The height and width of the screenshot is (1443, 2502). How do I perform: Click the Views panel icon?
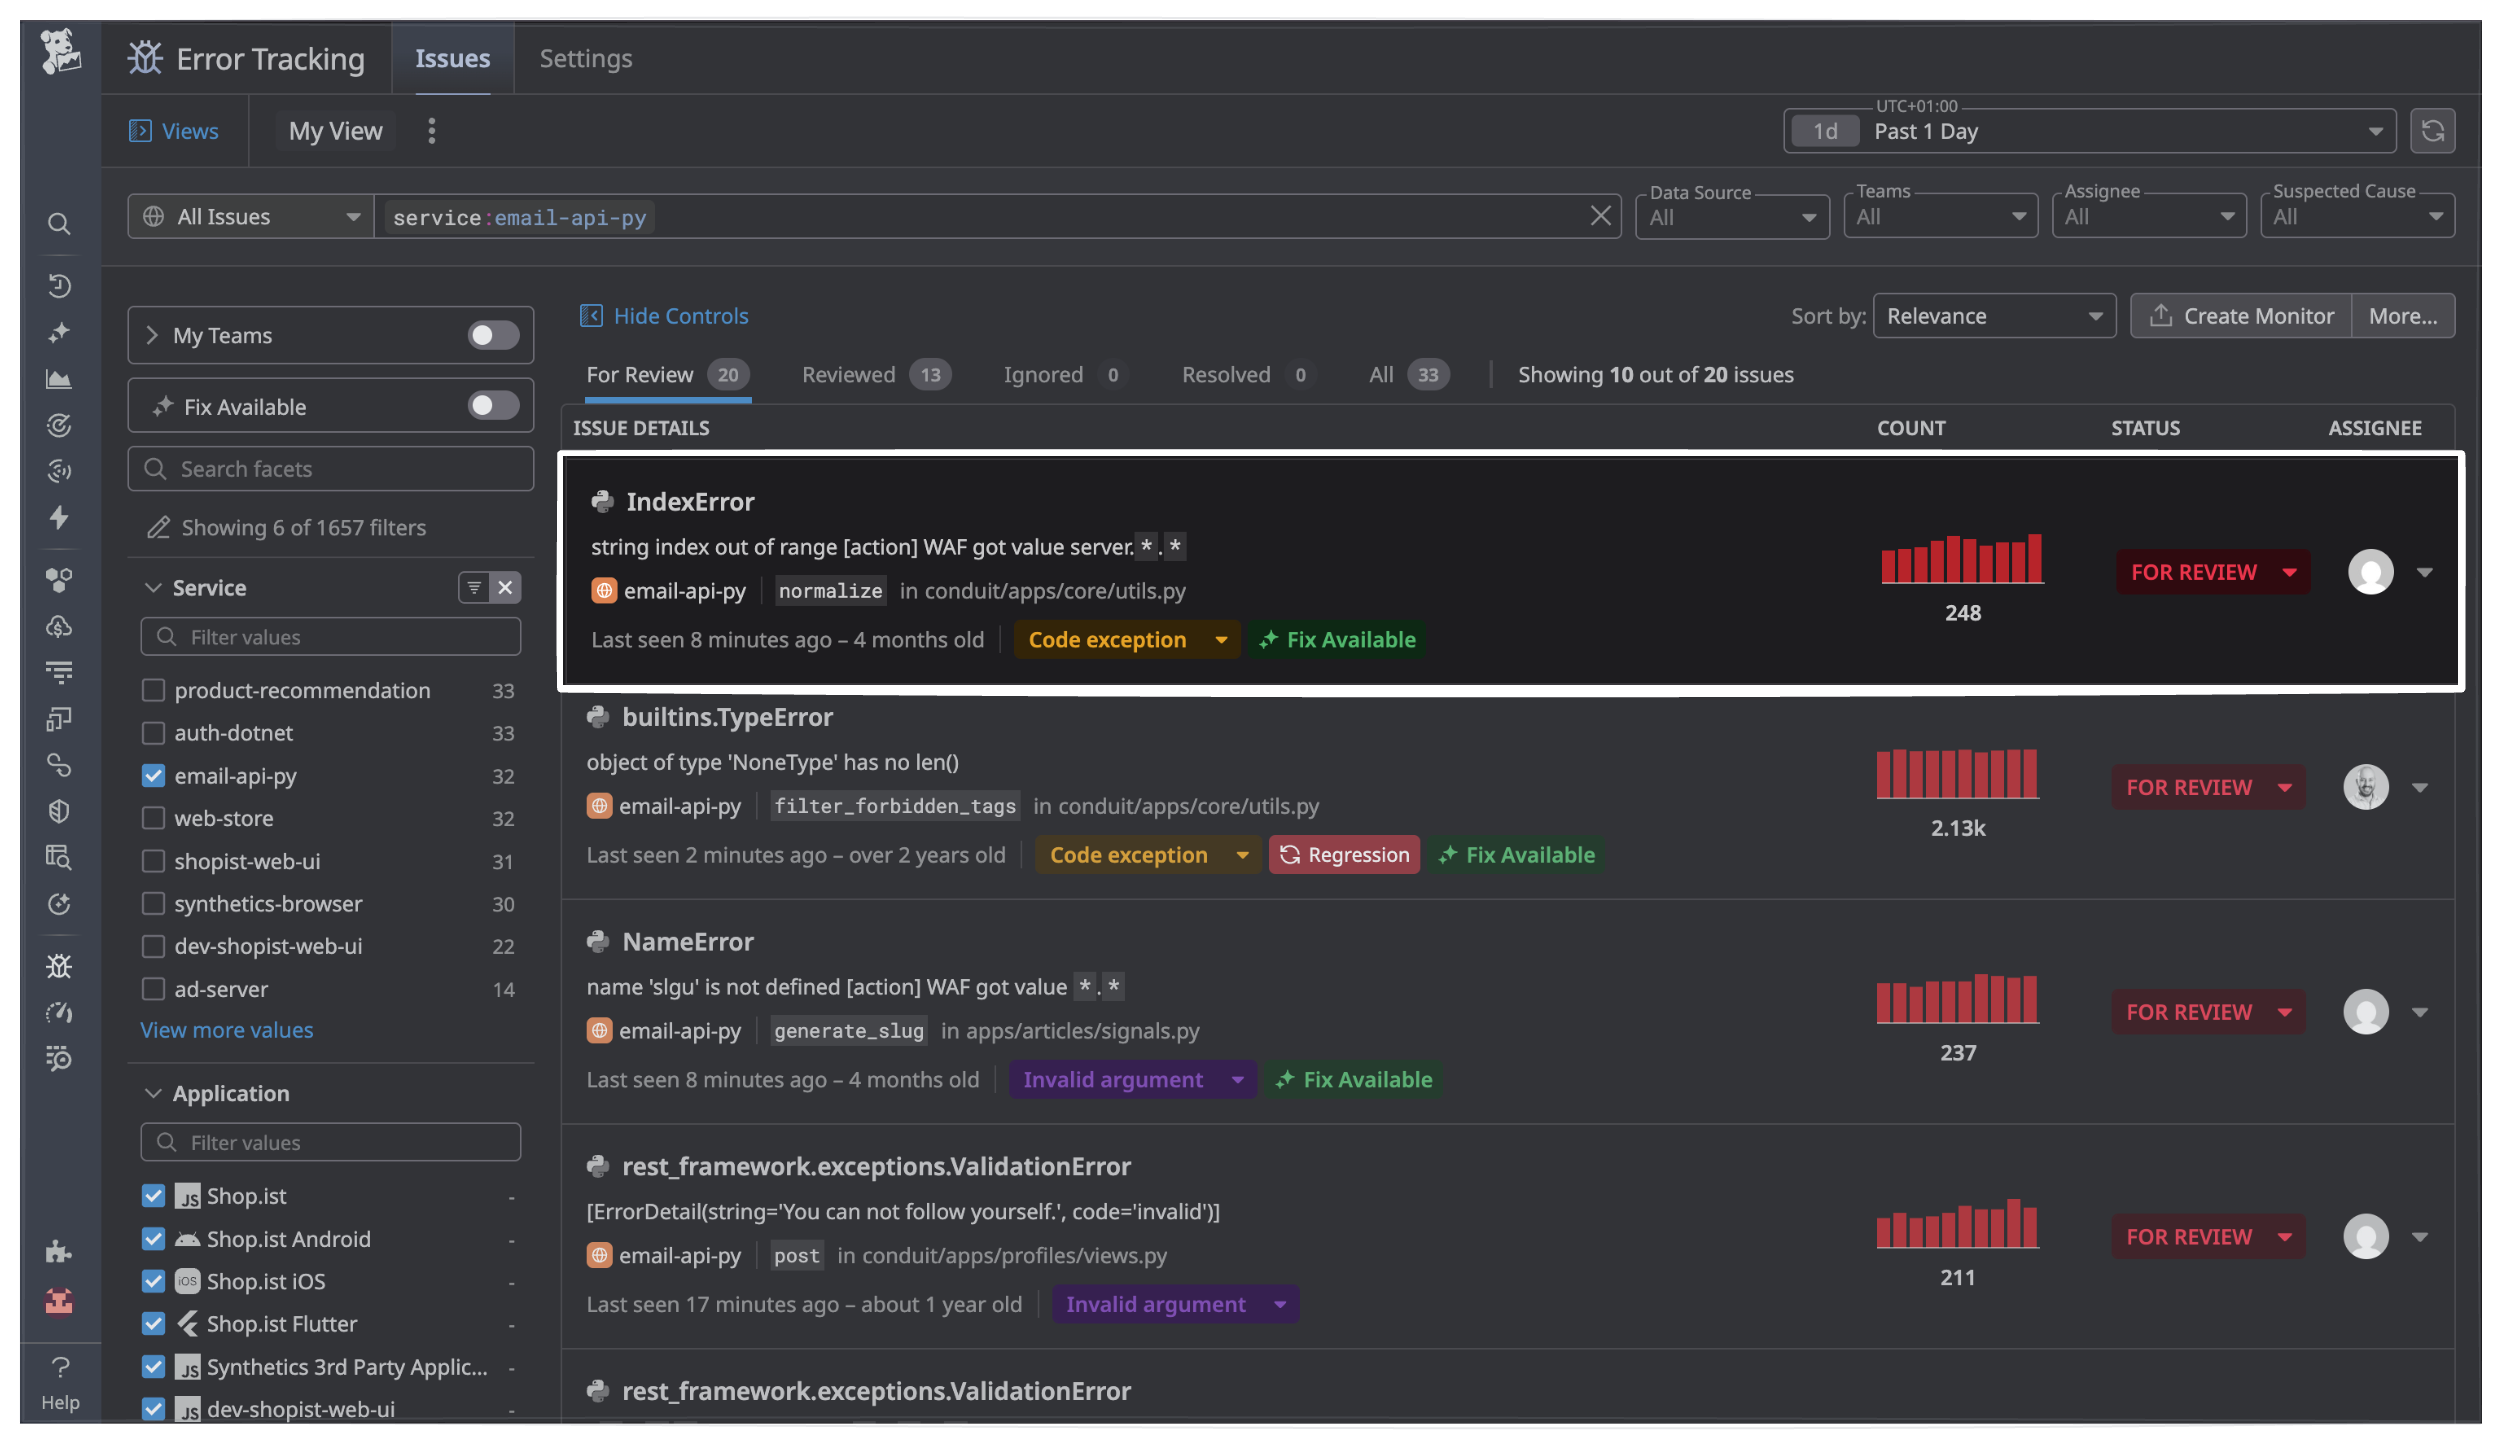[x=140, y=131]
